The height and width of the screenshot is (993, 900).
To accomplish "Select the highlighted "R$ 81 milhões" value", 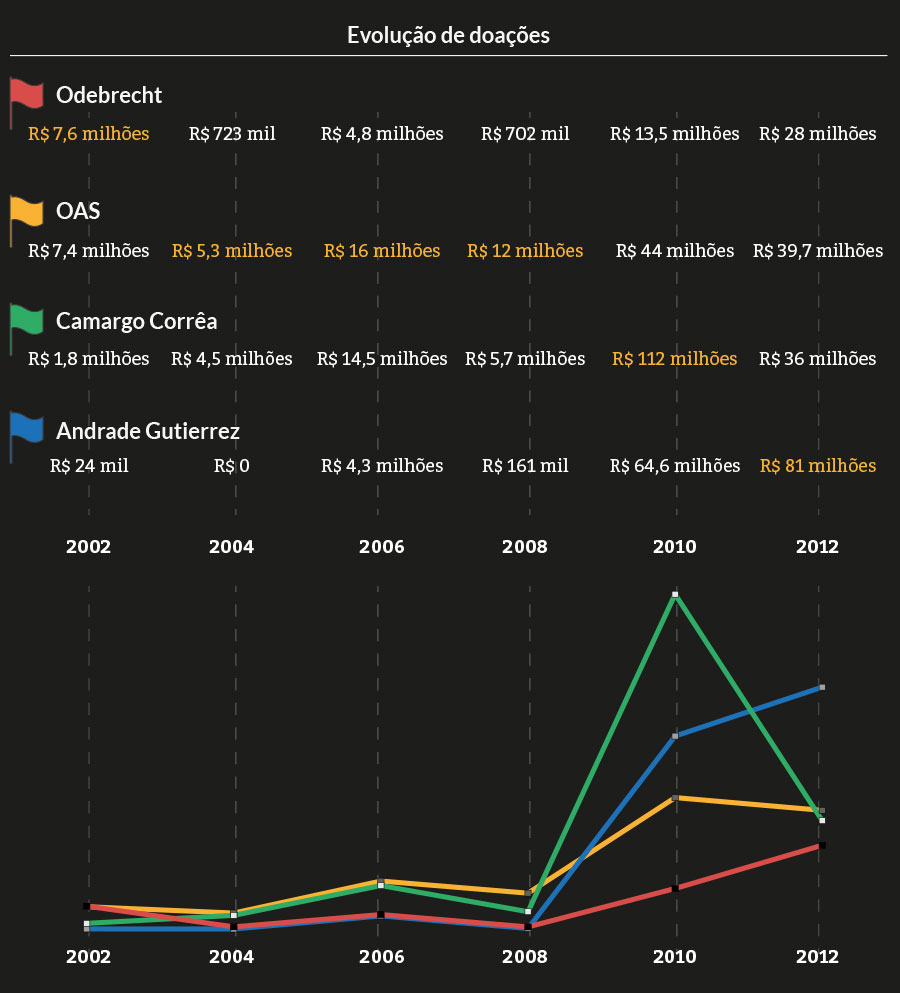I will (x=818, y=466).
